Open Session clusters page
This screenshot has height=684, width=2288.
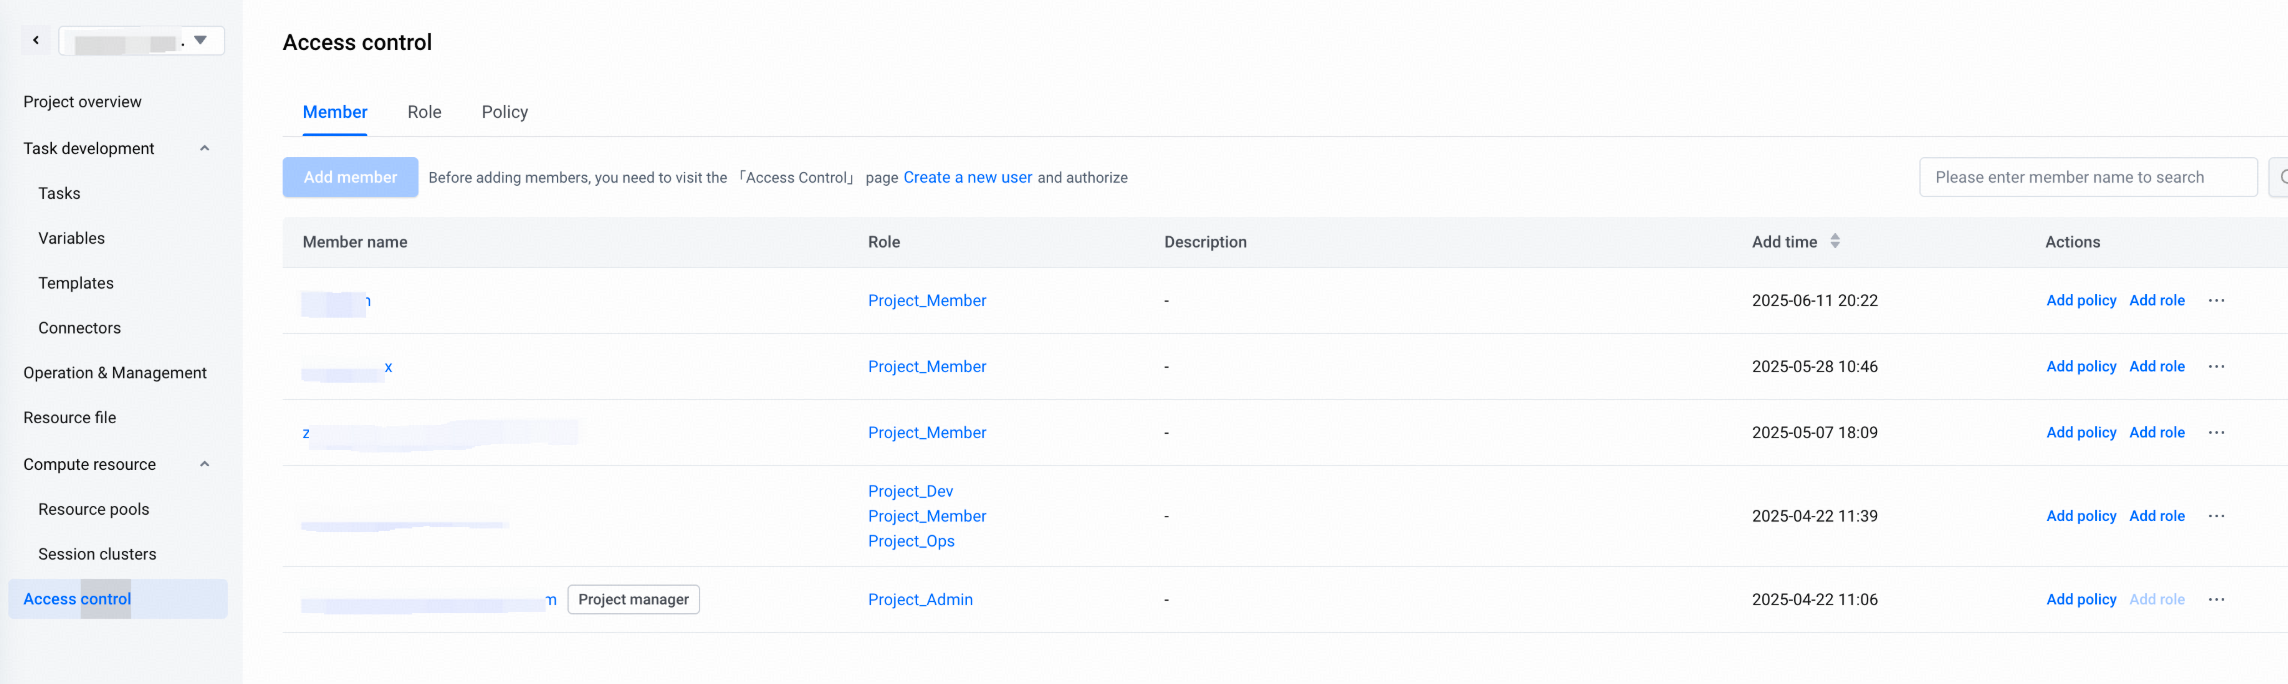click(97, 554)
